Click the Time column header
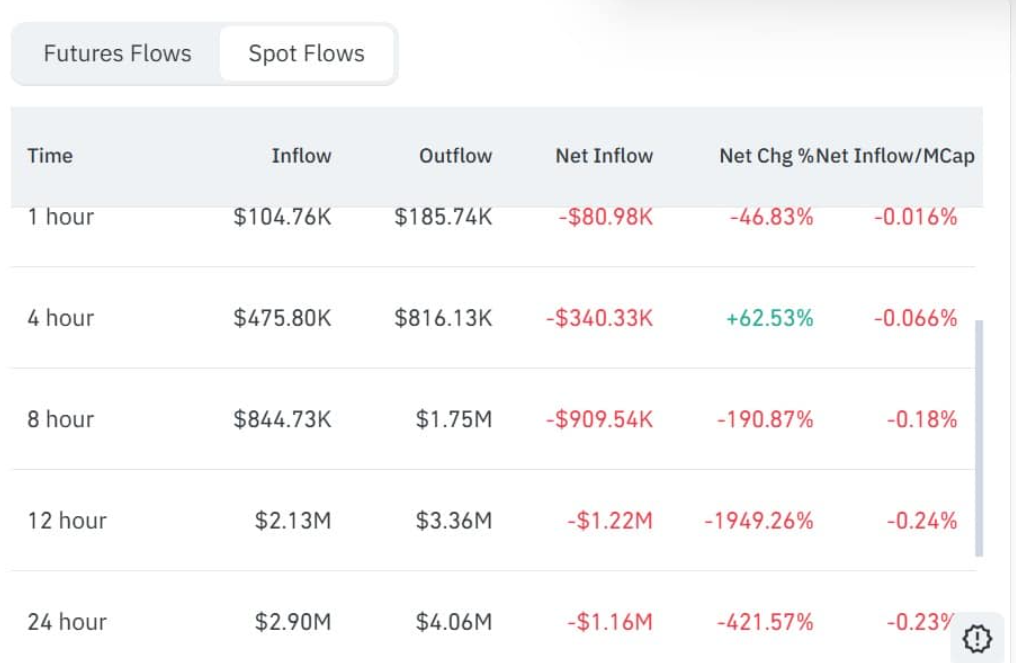Image resolution: width=1016 pixels, height=663 pixels. [50, 156]
